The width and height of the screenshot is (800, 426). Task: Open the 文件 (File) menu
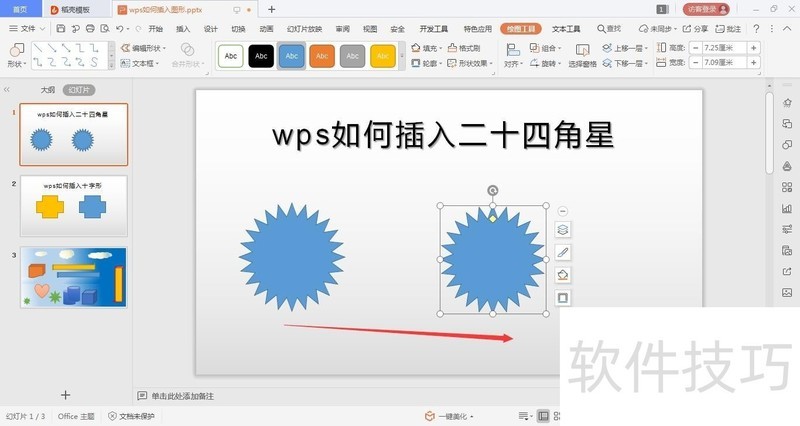[27, 29]
